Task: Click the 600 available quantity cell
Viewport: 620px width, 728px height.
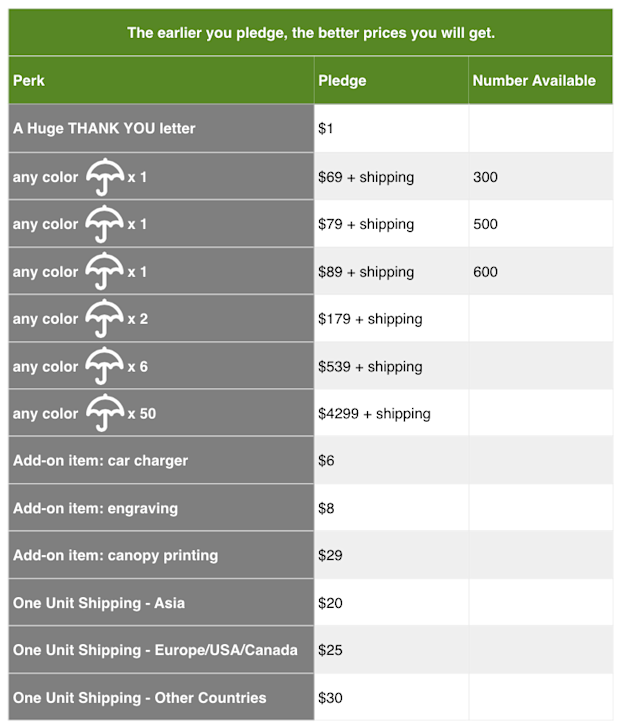Action: coord(485,272)
